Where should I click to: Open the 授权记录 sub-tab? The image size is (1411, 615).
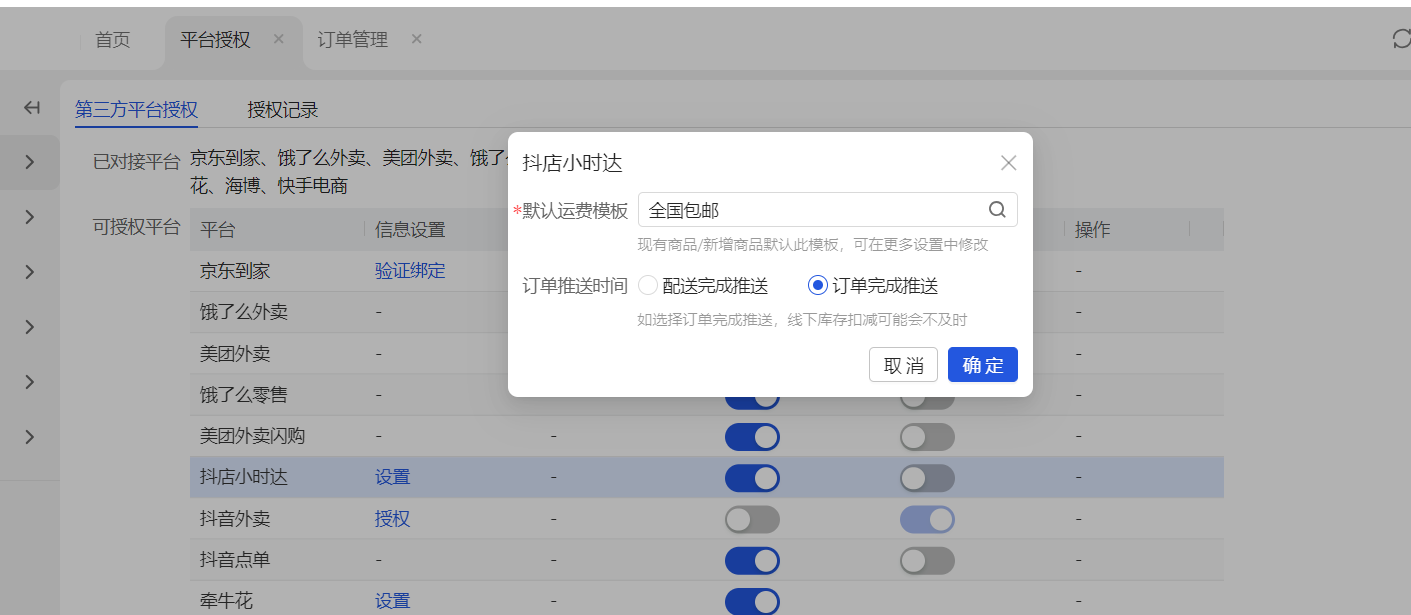click(x=283, y=110)
